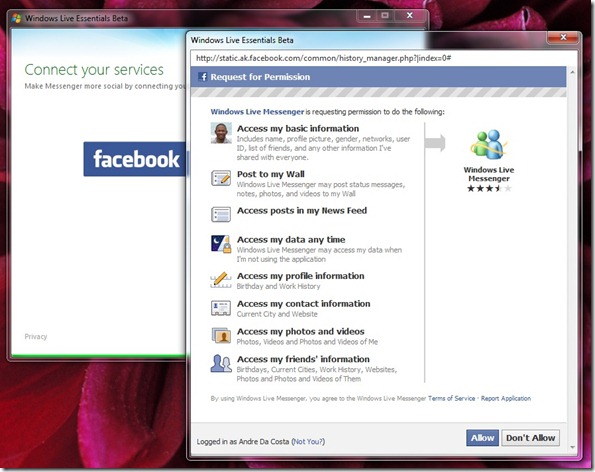Click the Windows flag icon in background window title
Image resolution: width=595 pixels, height=472 pixels.
coord(16,18)
